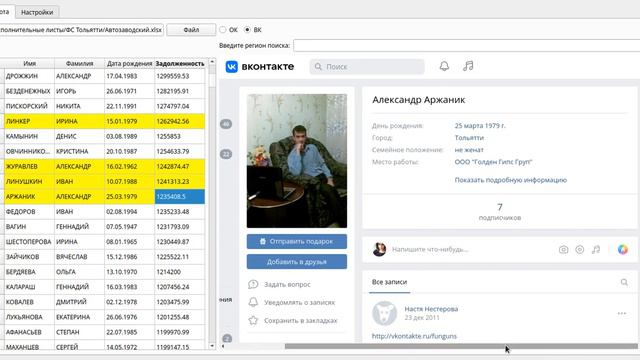Viewport: 640px width, 360px height.
Task: Click the table scrollbar up arrow
Action: point(212,62)
